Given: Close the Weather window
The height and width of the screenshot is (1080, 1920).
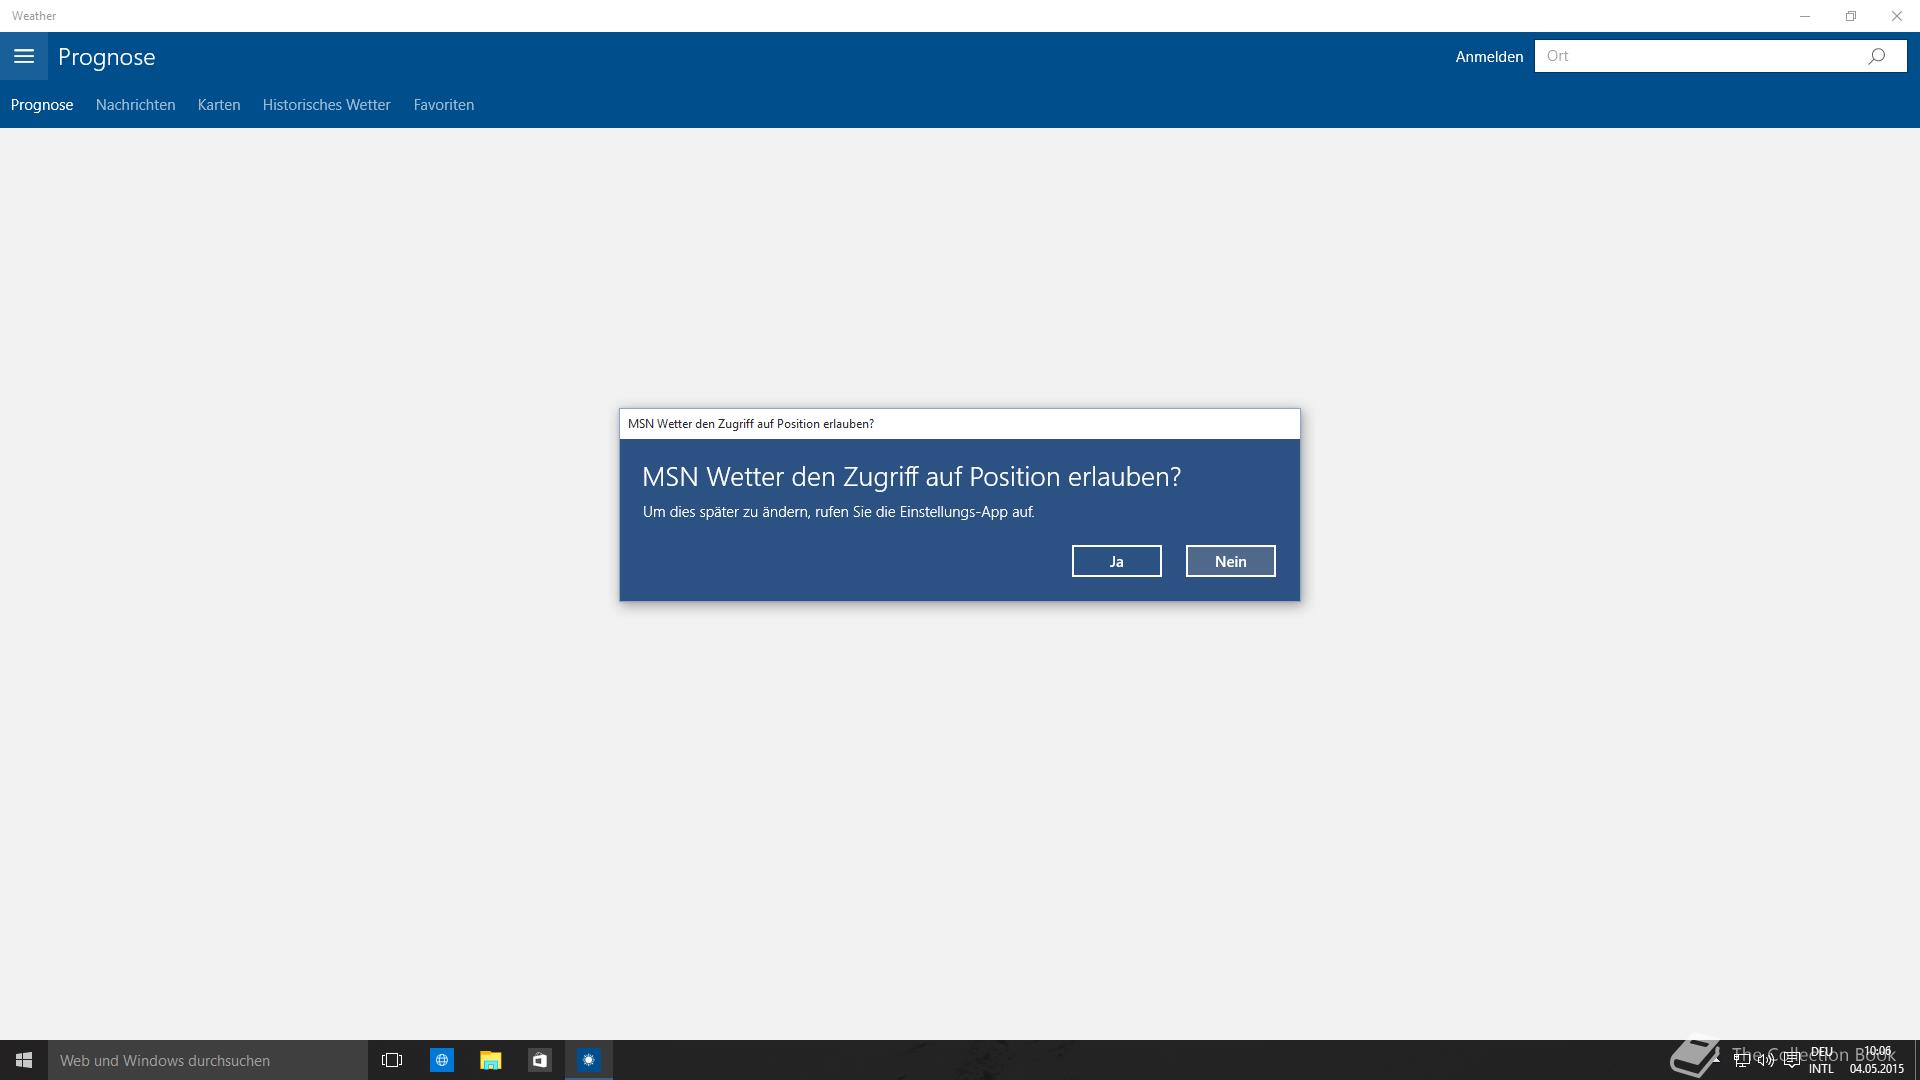Looking at the screenshot, I should coord(1897,16).
